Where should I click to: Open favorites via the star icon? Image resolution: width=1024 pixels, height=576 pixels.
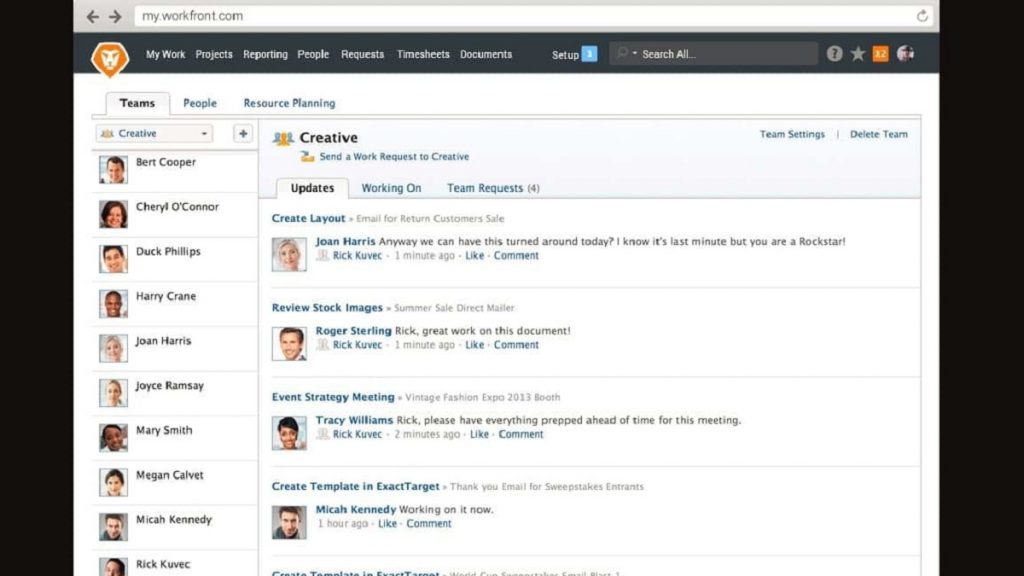859,53
